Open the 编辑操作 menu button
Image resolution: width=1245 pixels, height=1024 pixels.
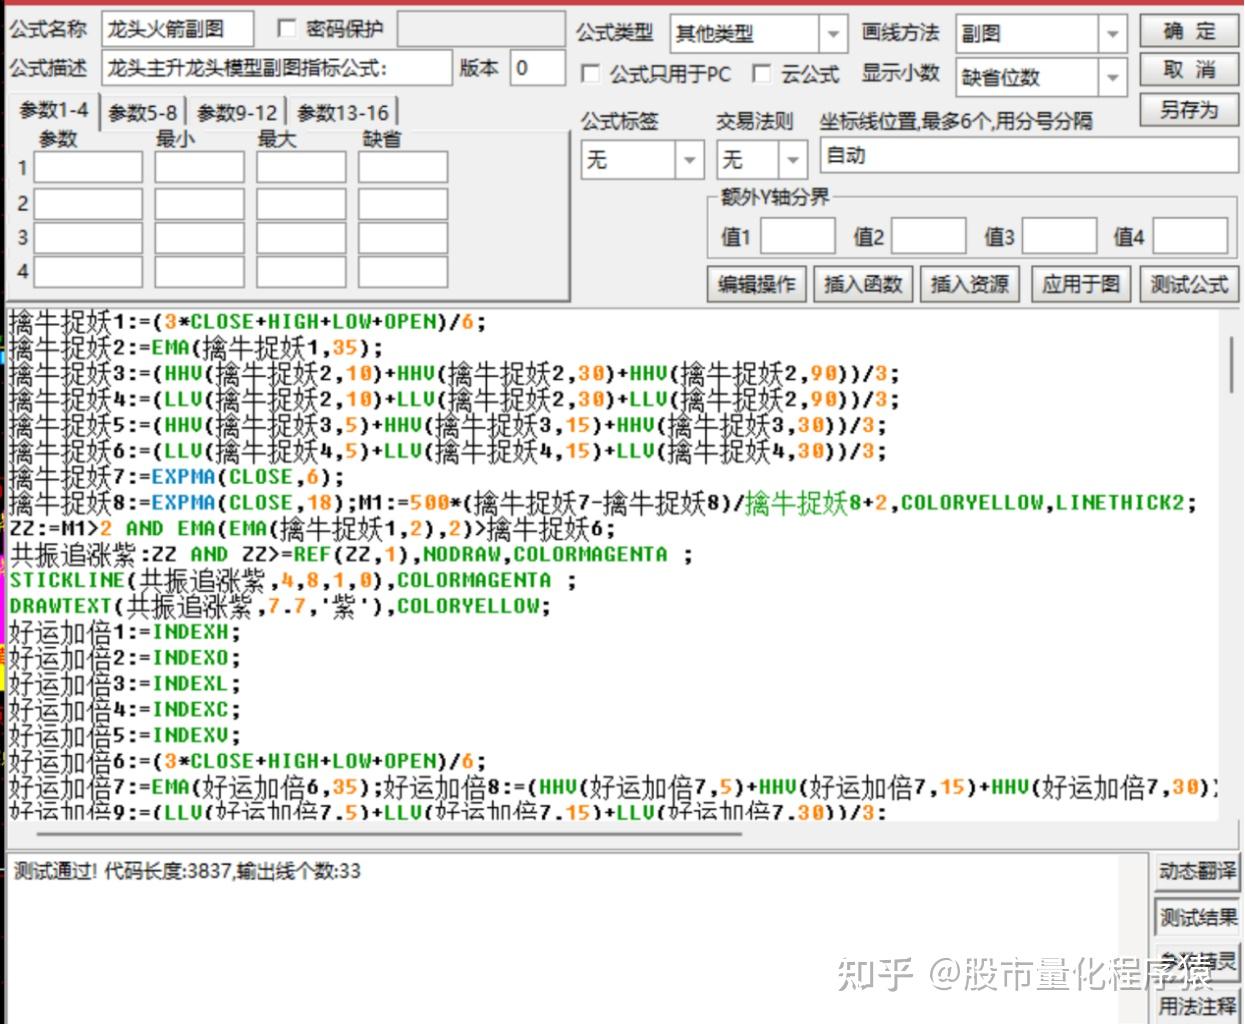coord(756,285)
